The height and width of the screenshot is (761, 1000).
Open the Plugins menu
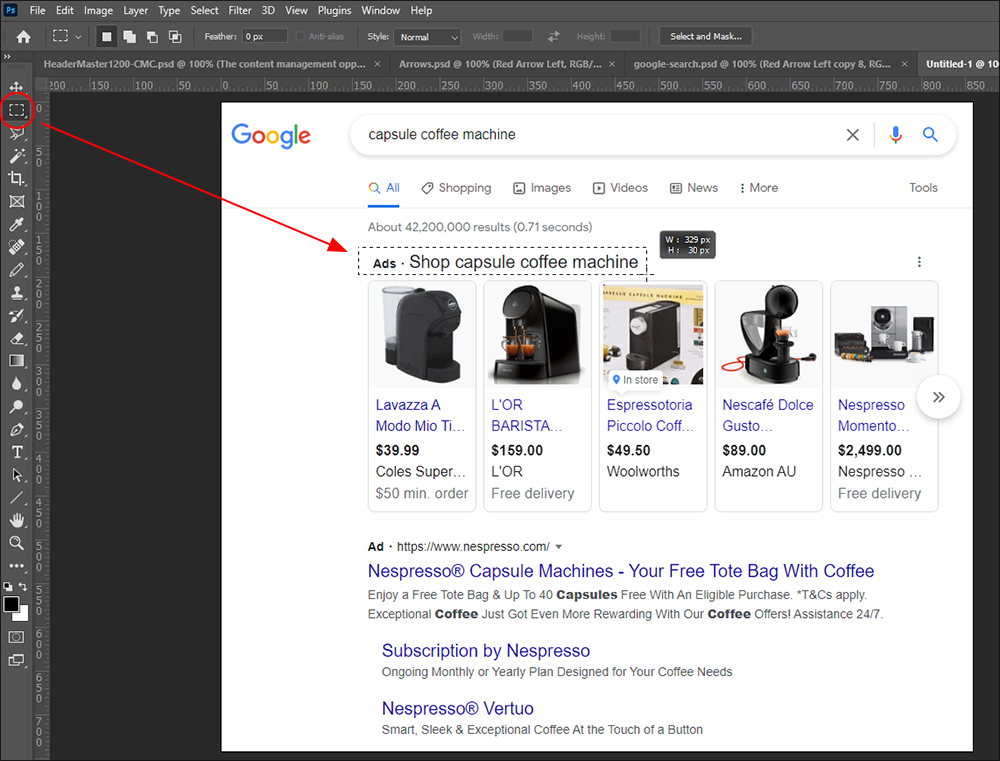[x=334, y=10]
